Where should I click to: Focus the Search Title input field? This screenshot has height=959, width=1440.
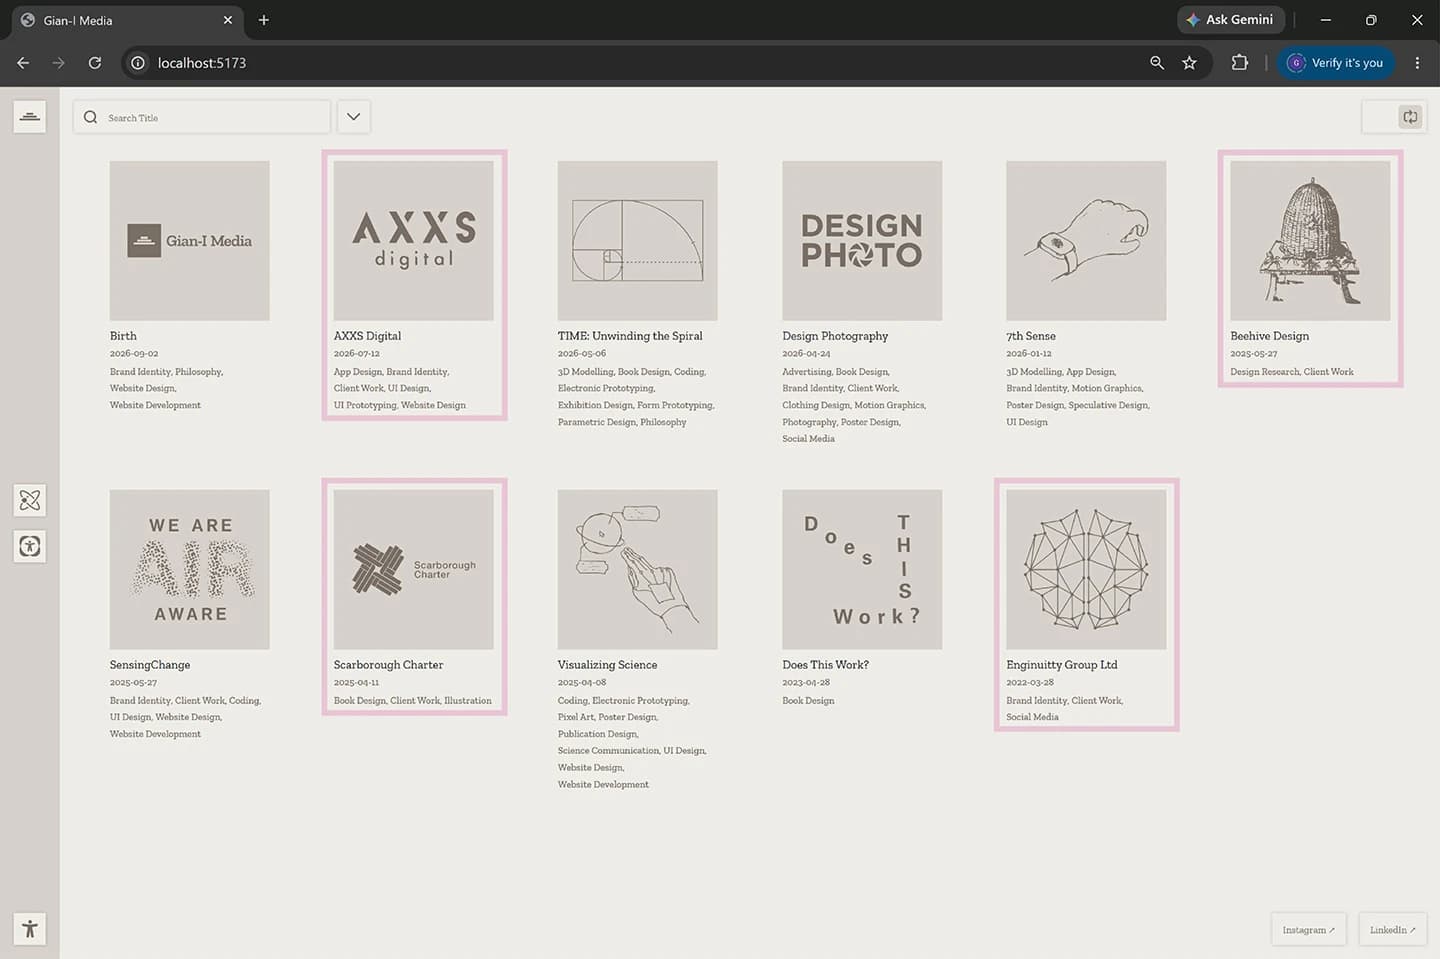(x=202, y=117)
